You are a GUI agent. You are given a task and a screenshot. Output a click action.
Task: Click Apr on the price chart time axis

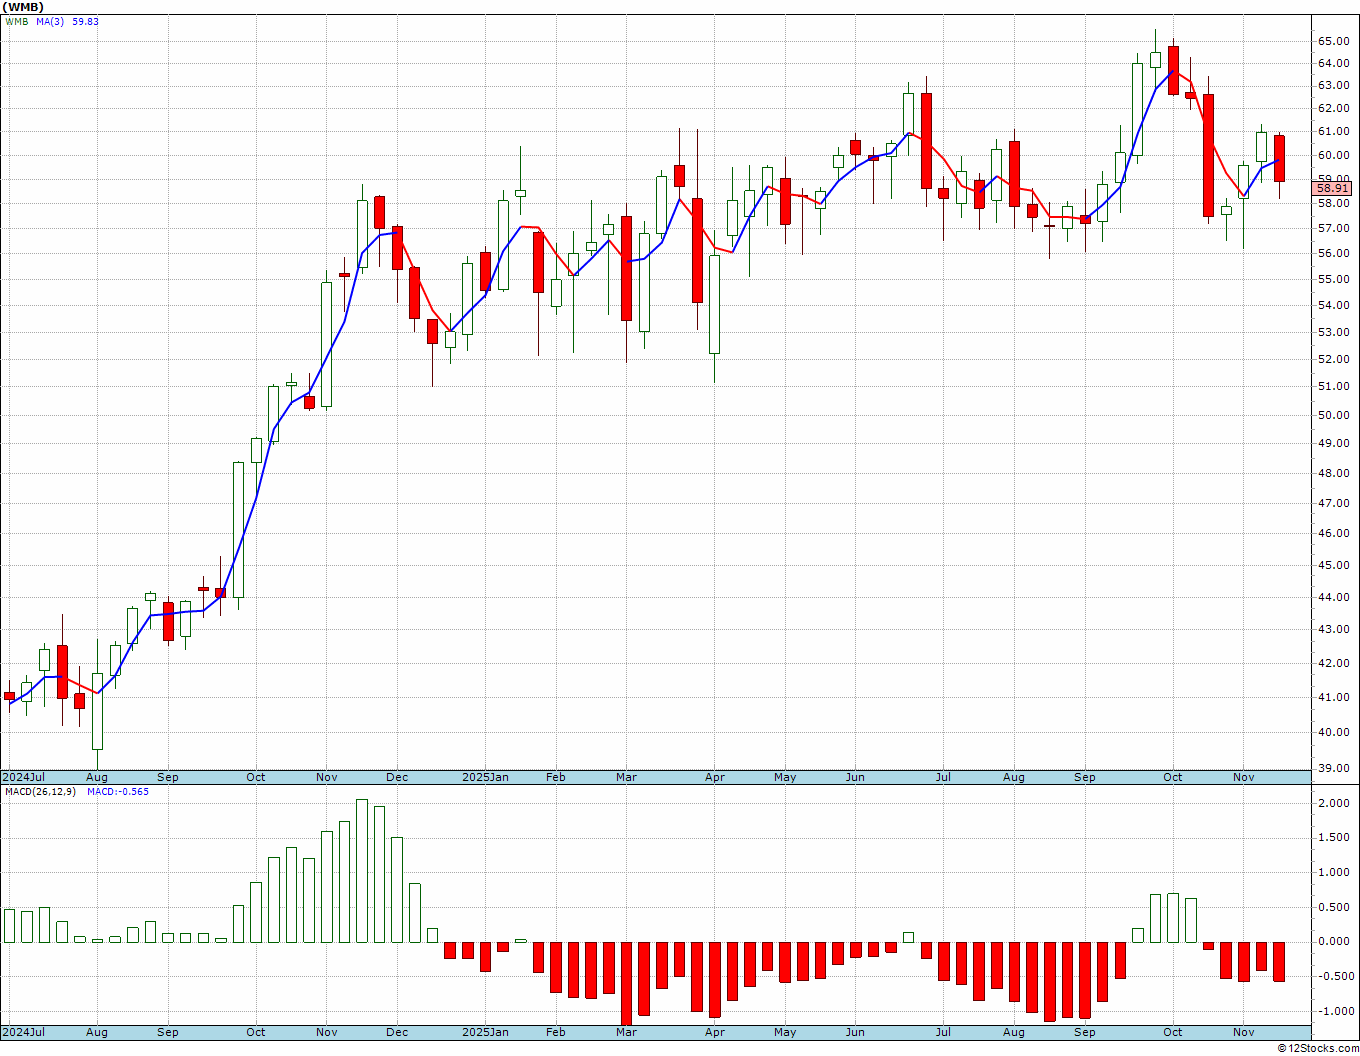click(715, 777)
